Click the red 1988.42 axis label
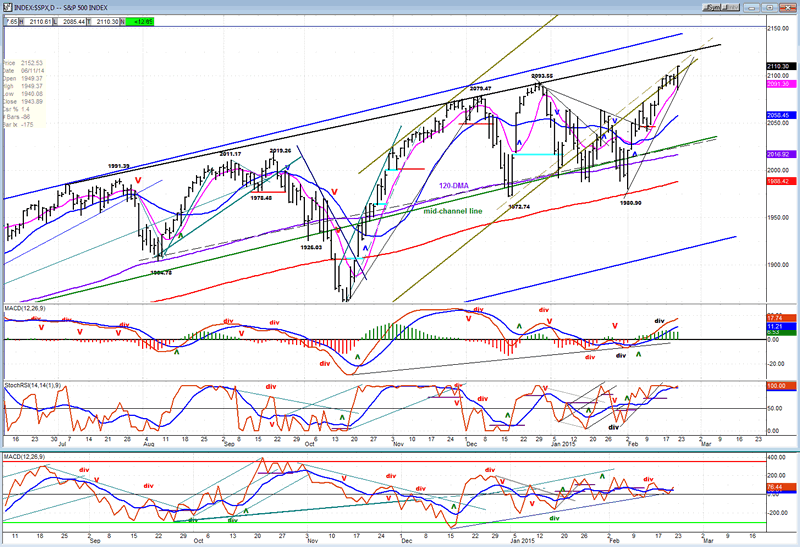 click(x=781, y=181)
